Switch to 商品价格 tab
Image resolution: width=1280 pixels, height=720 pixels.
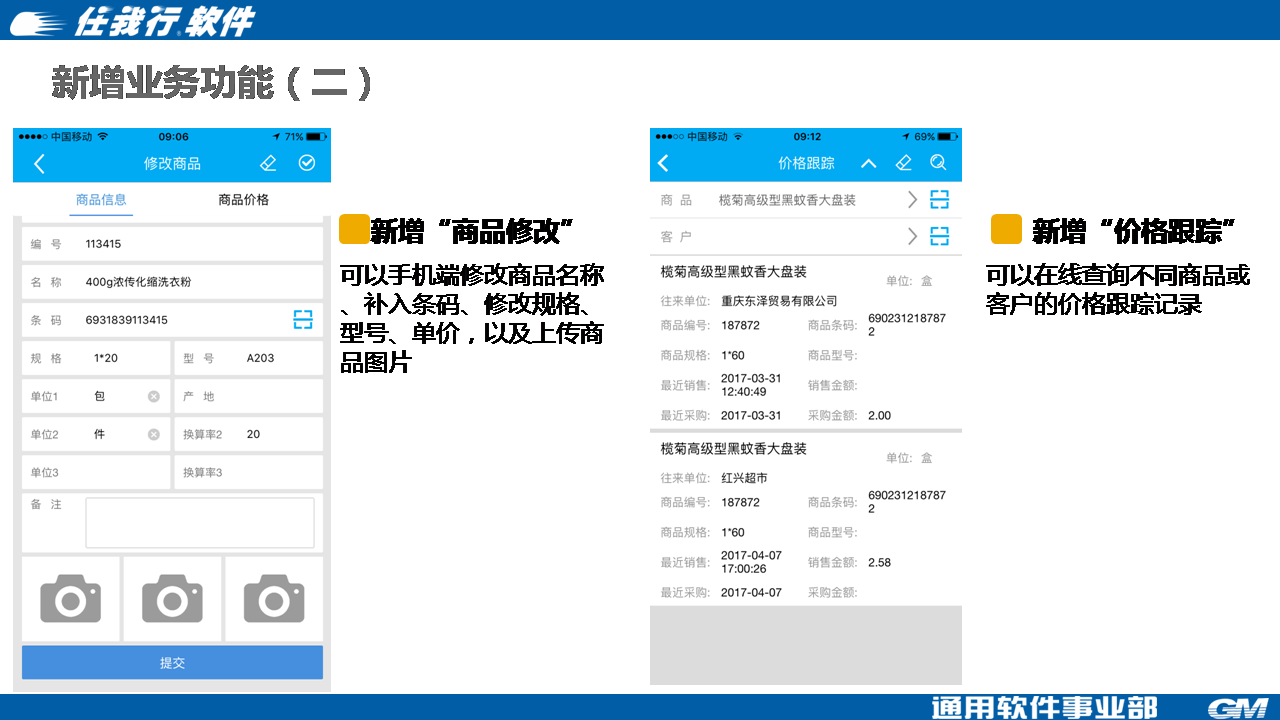[x=244, y=200]
